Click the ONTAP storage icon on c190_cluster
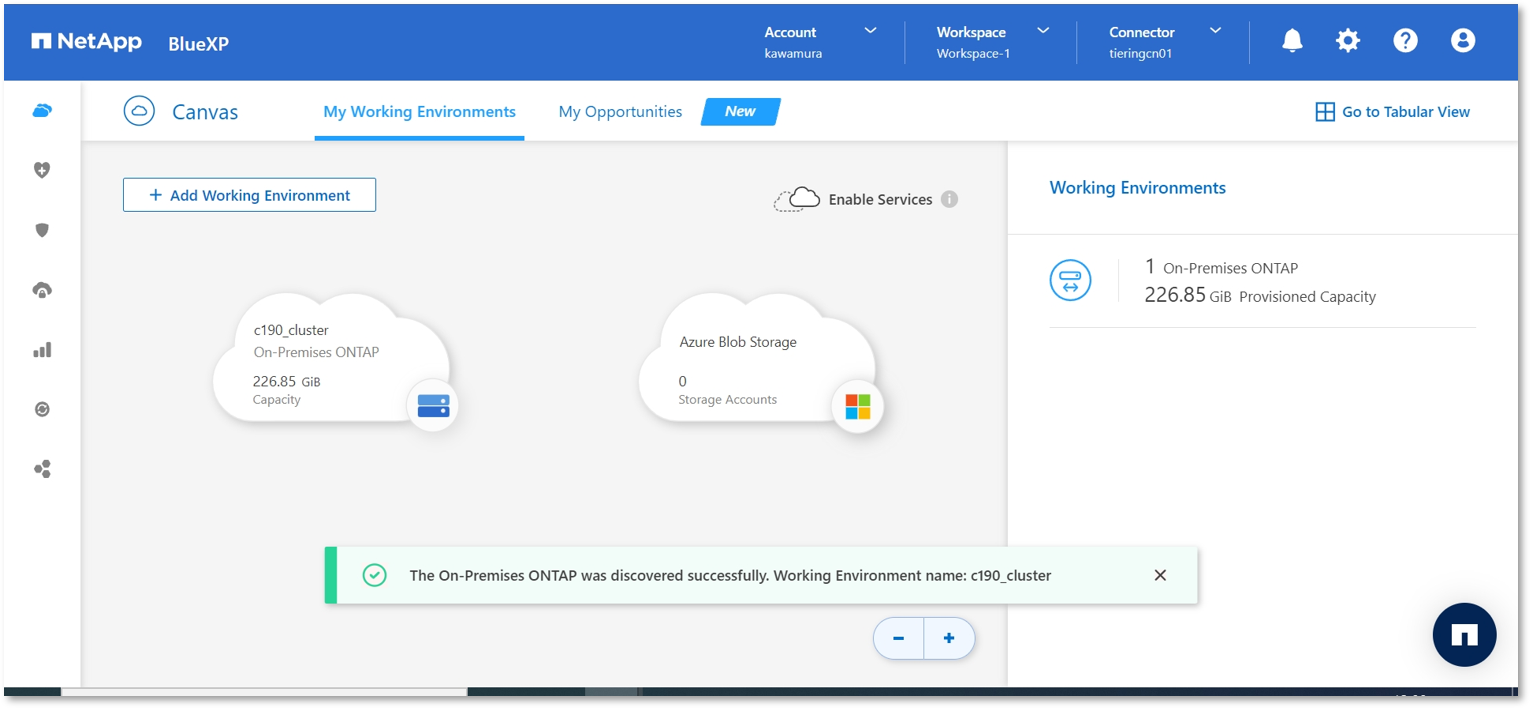Image resolution: width=1531 pixels, height=709 pixels. click(433, 406)
